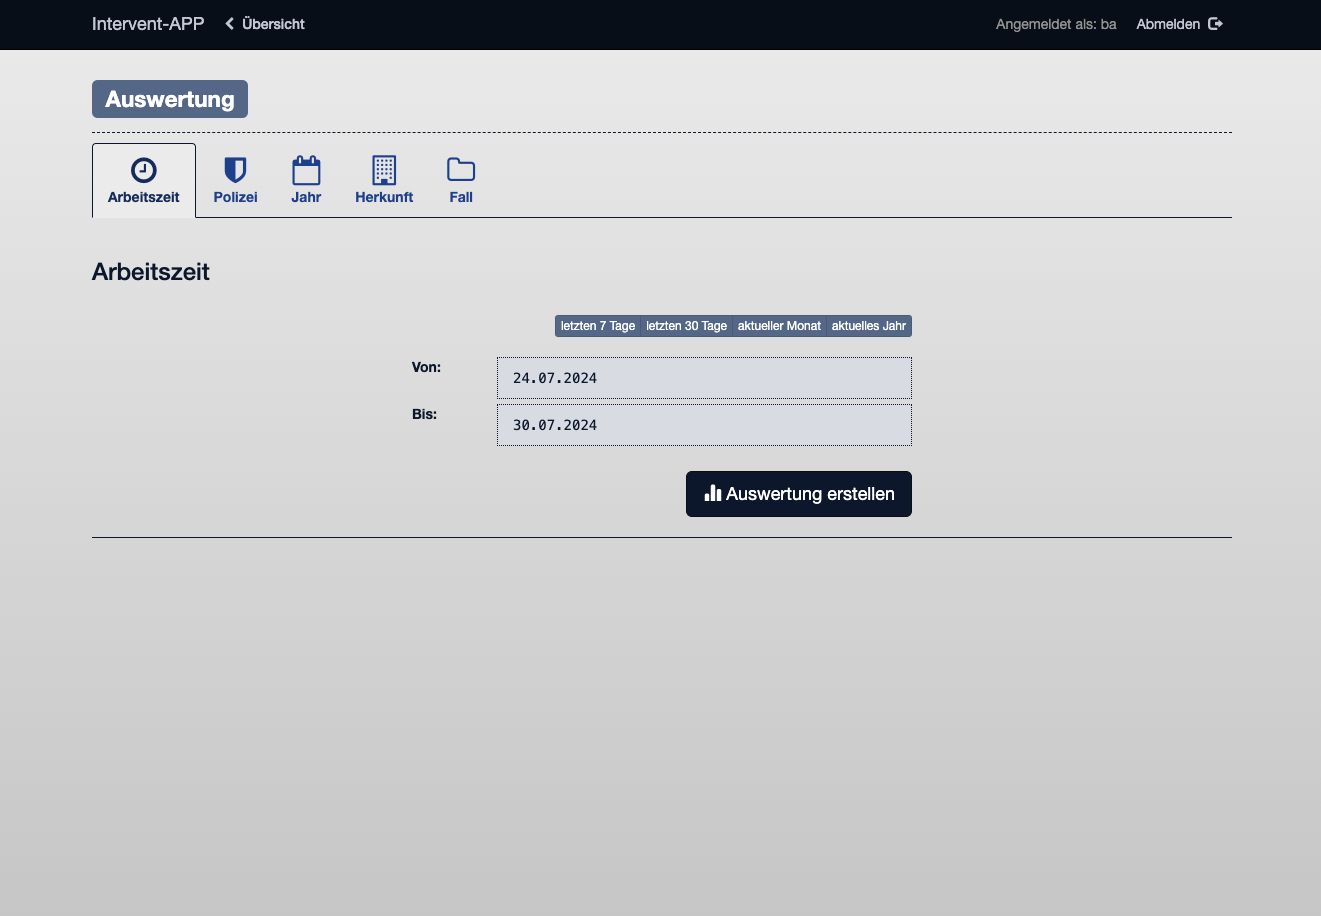Switch to the Fall tab label
The height and width of the screenshot is (916, 1321).
461,197
